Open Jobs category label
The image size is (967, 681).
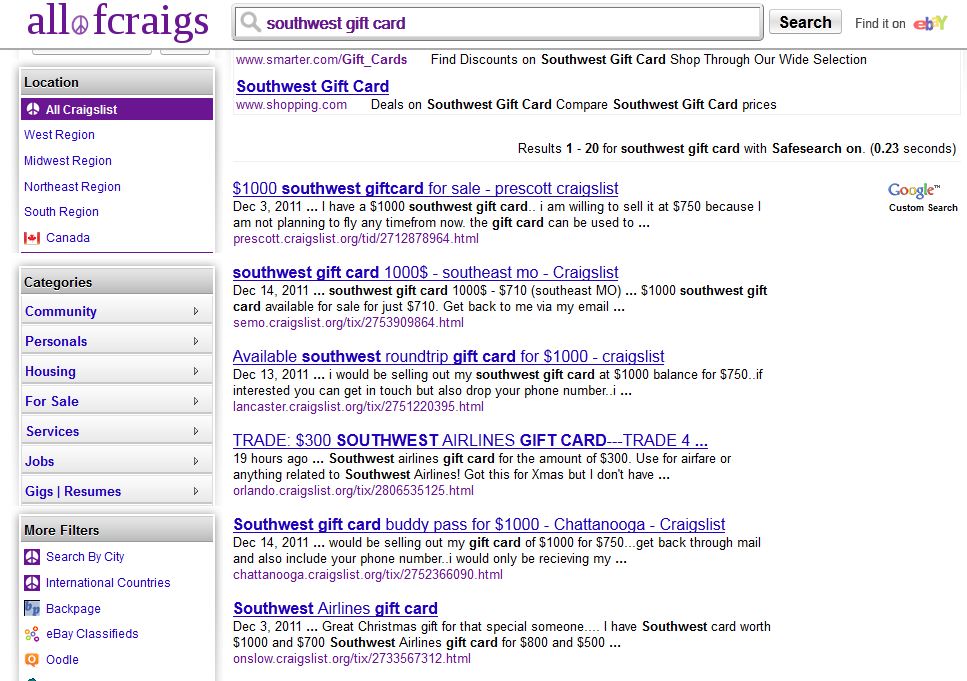[x=39, y=461]
